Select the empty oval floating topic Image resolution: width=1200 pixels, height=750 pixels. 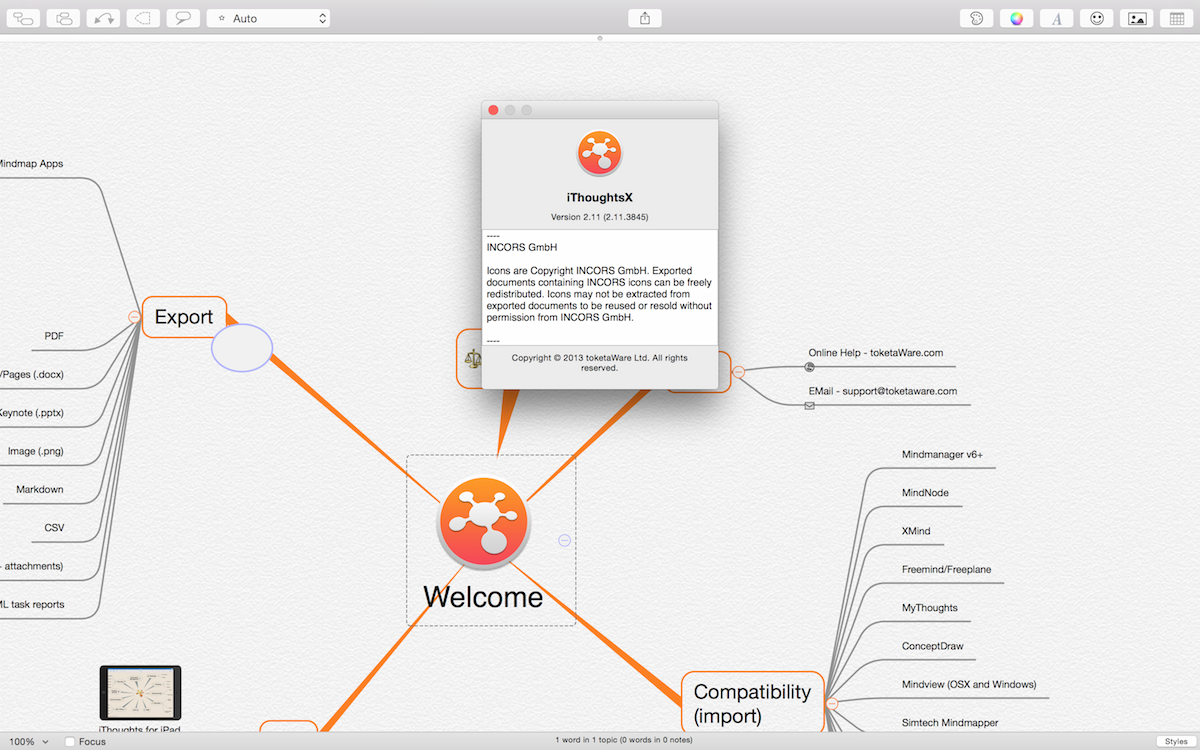click(x=242, y=348)
